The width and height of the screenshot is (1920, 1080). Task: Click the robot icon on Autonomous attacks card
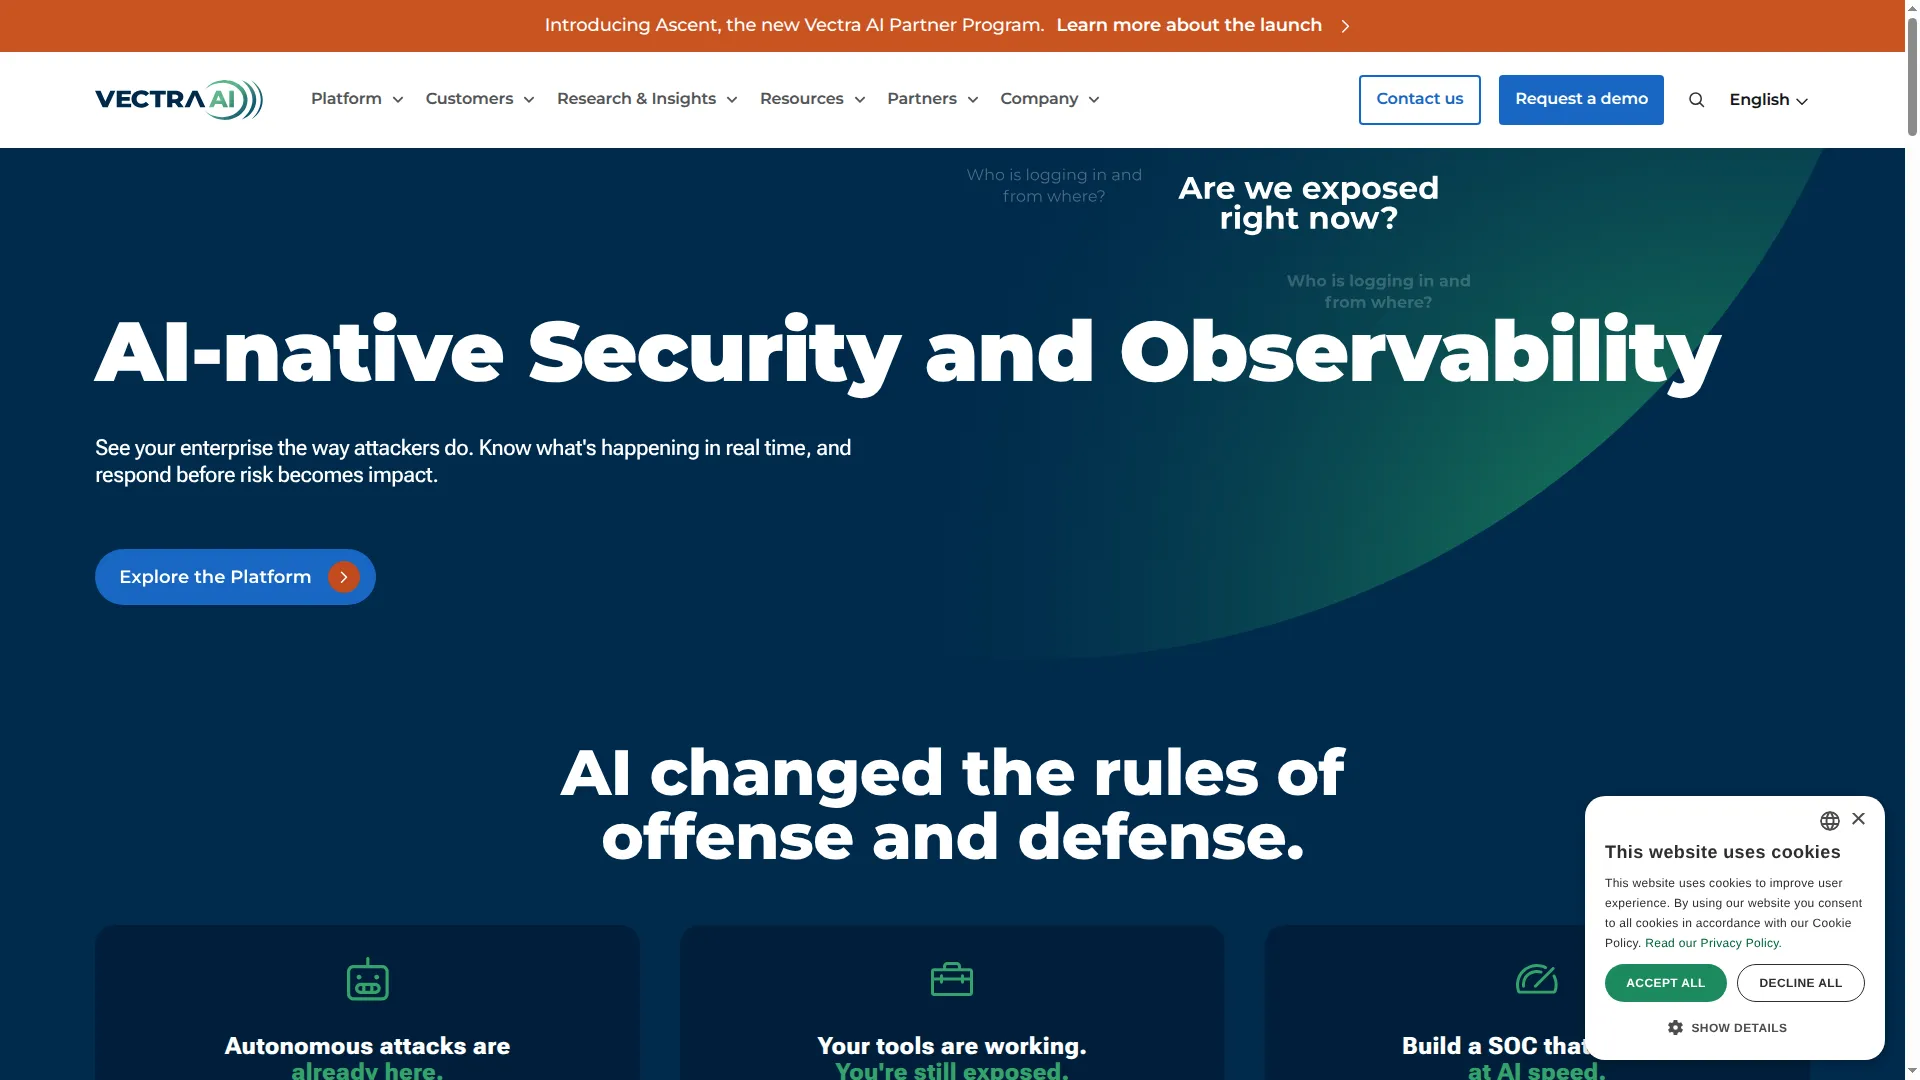[367, 979]
